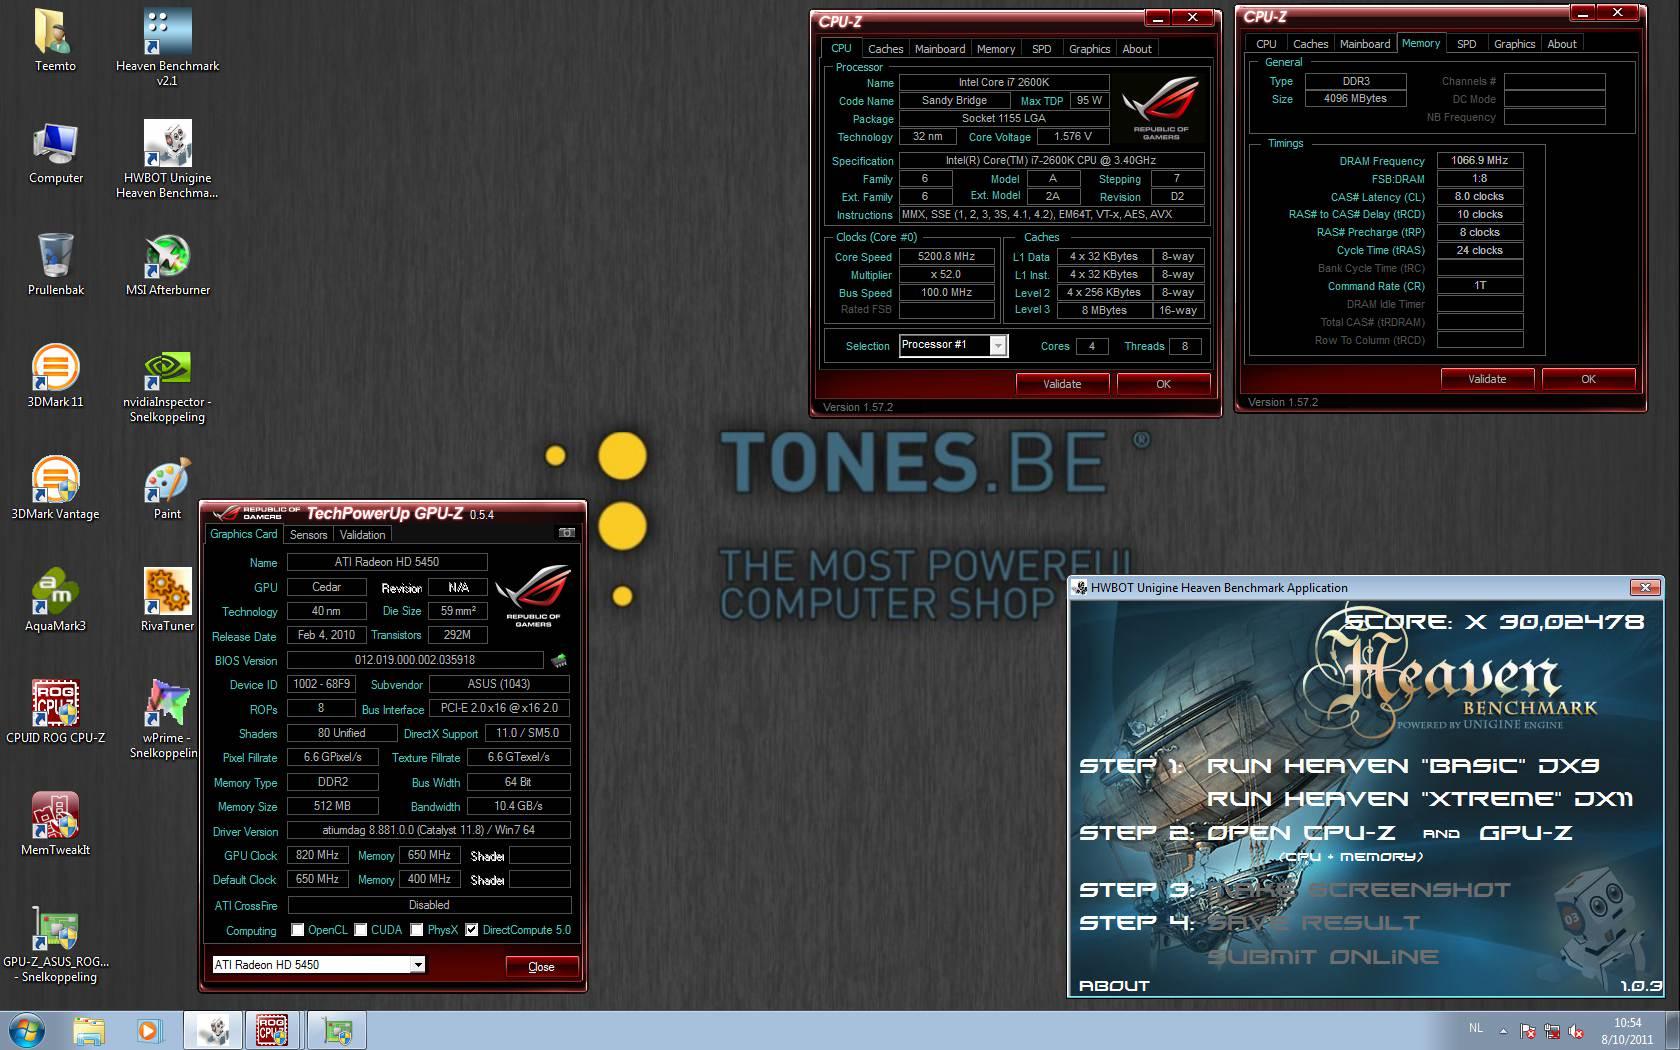The height and width of the screenshot is (1050, 1680).
Task: Open About tab in right CPU-Z
Action: [1562, 44]
